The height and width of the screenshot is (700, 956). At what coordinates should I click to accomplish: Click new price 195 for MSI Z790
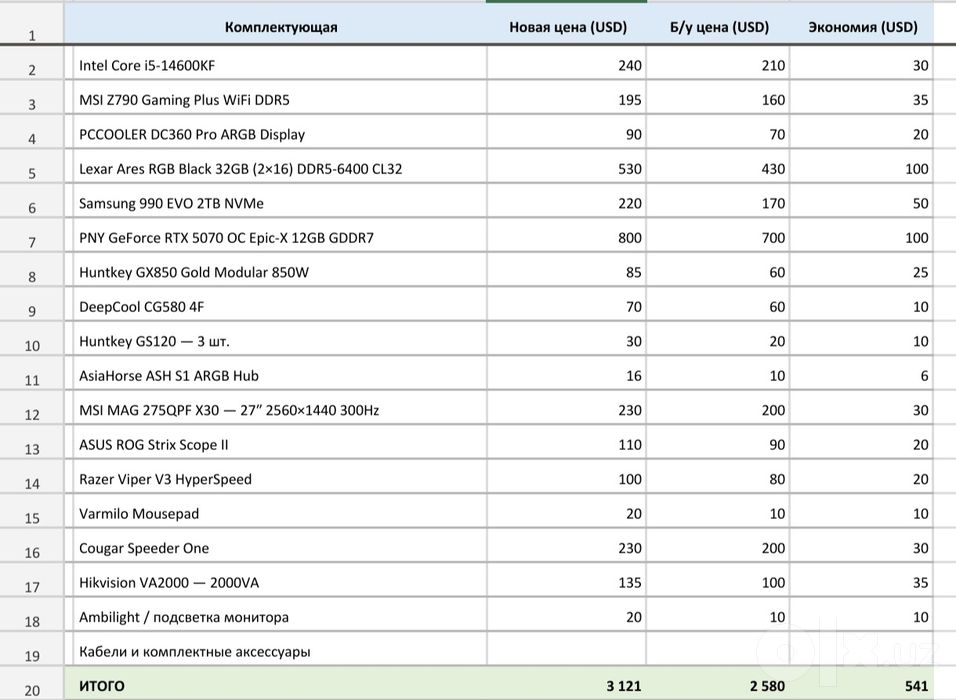click(567, 99)
